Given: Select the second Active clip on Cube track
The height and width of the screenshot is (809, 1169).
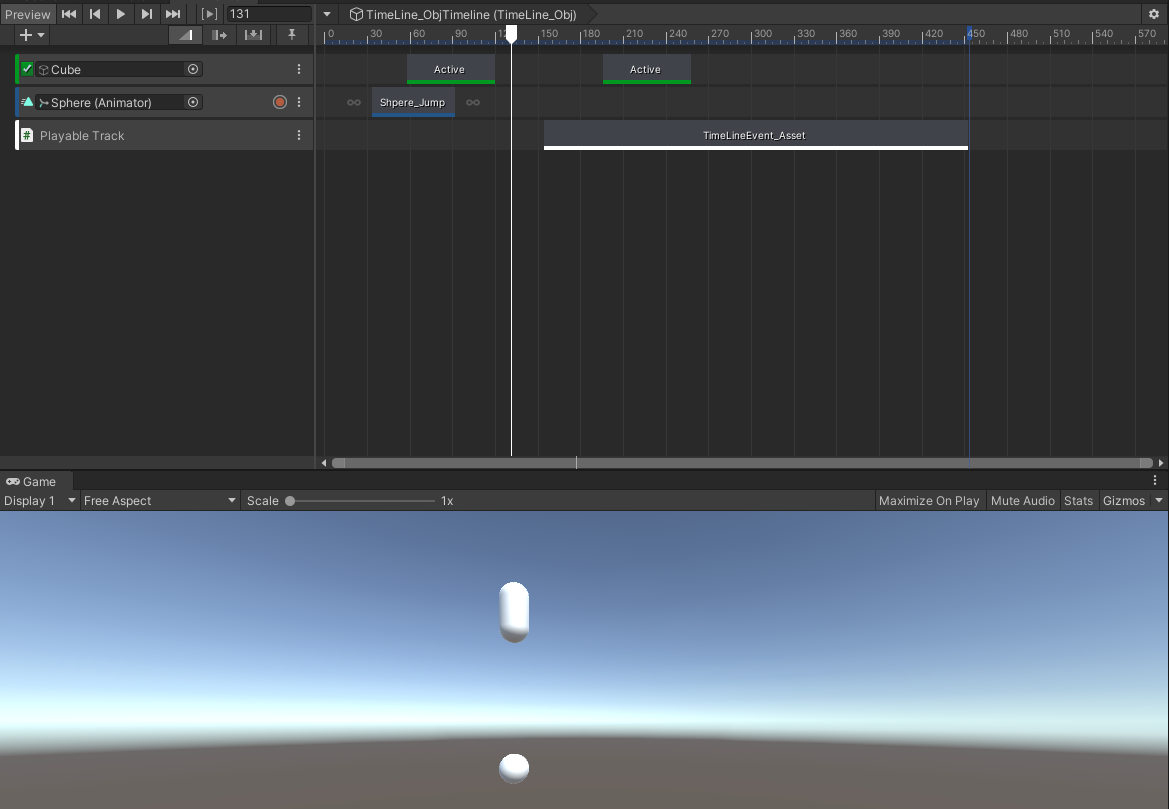Looking at the screenshot, I should (646, 69).
